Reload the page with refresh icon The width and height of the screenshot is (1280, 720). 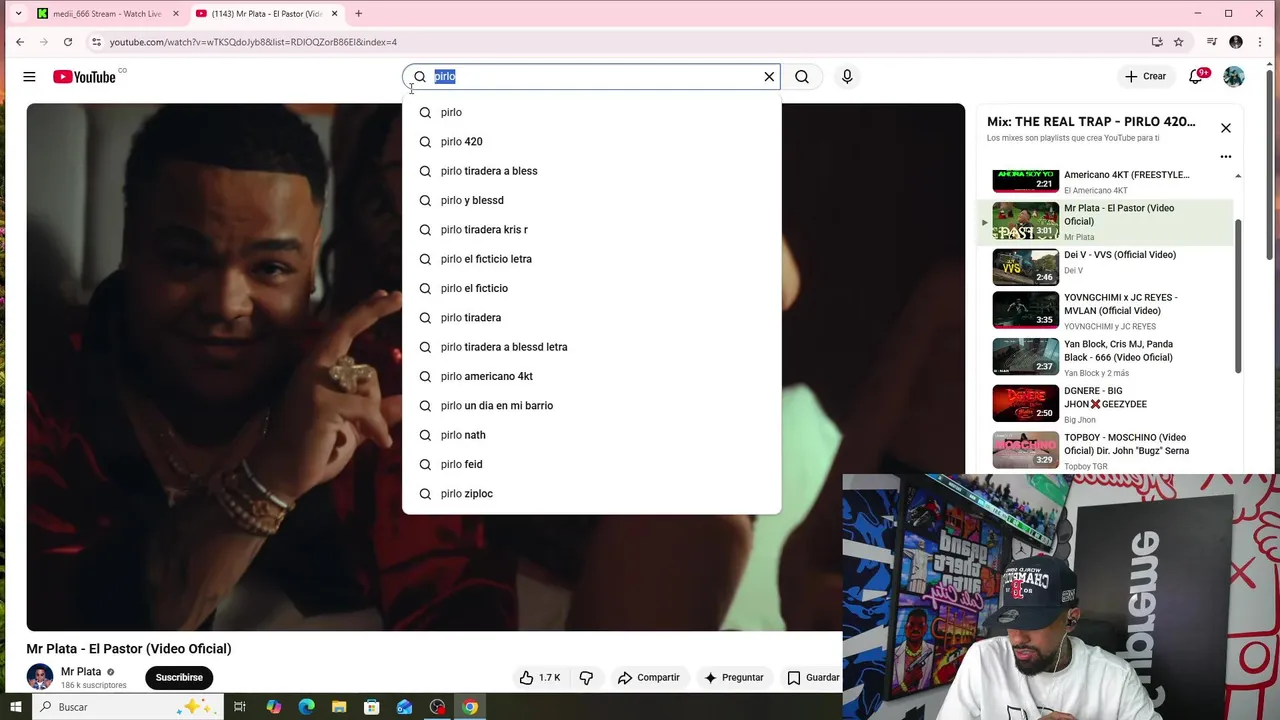click(68, 42)
